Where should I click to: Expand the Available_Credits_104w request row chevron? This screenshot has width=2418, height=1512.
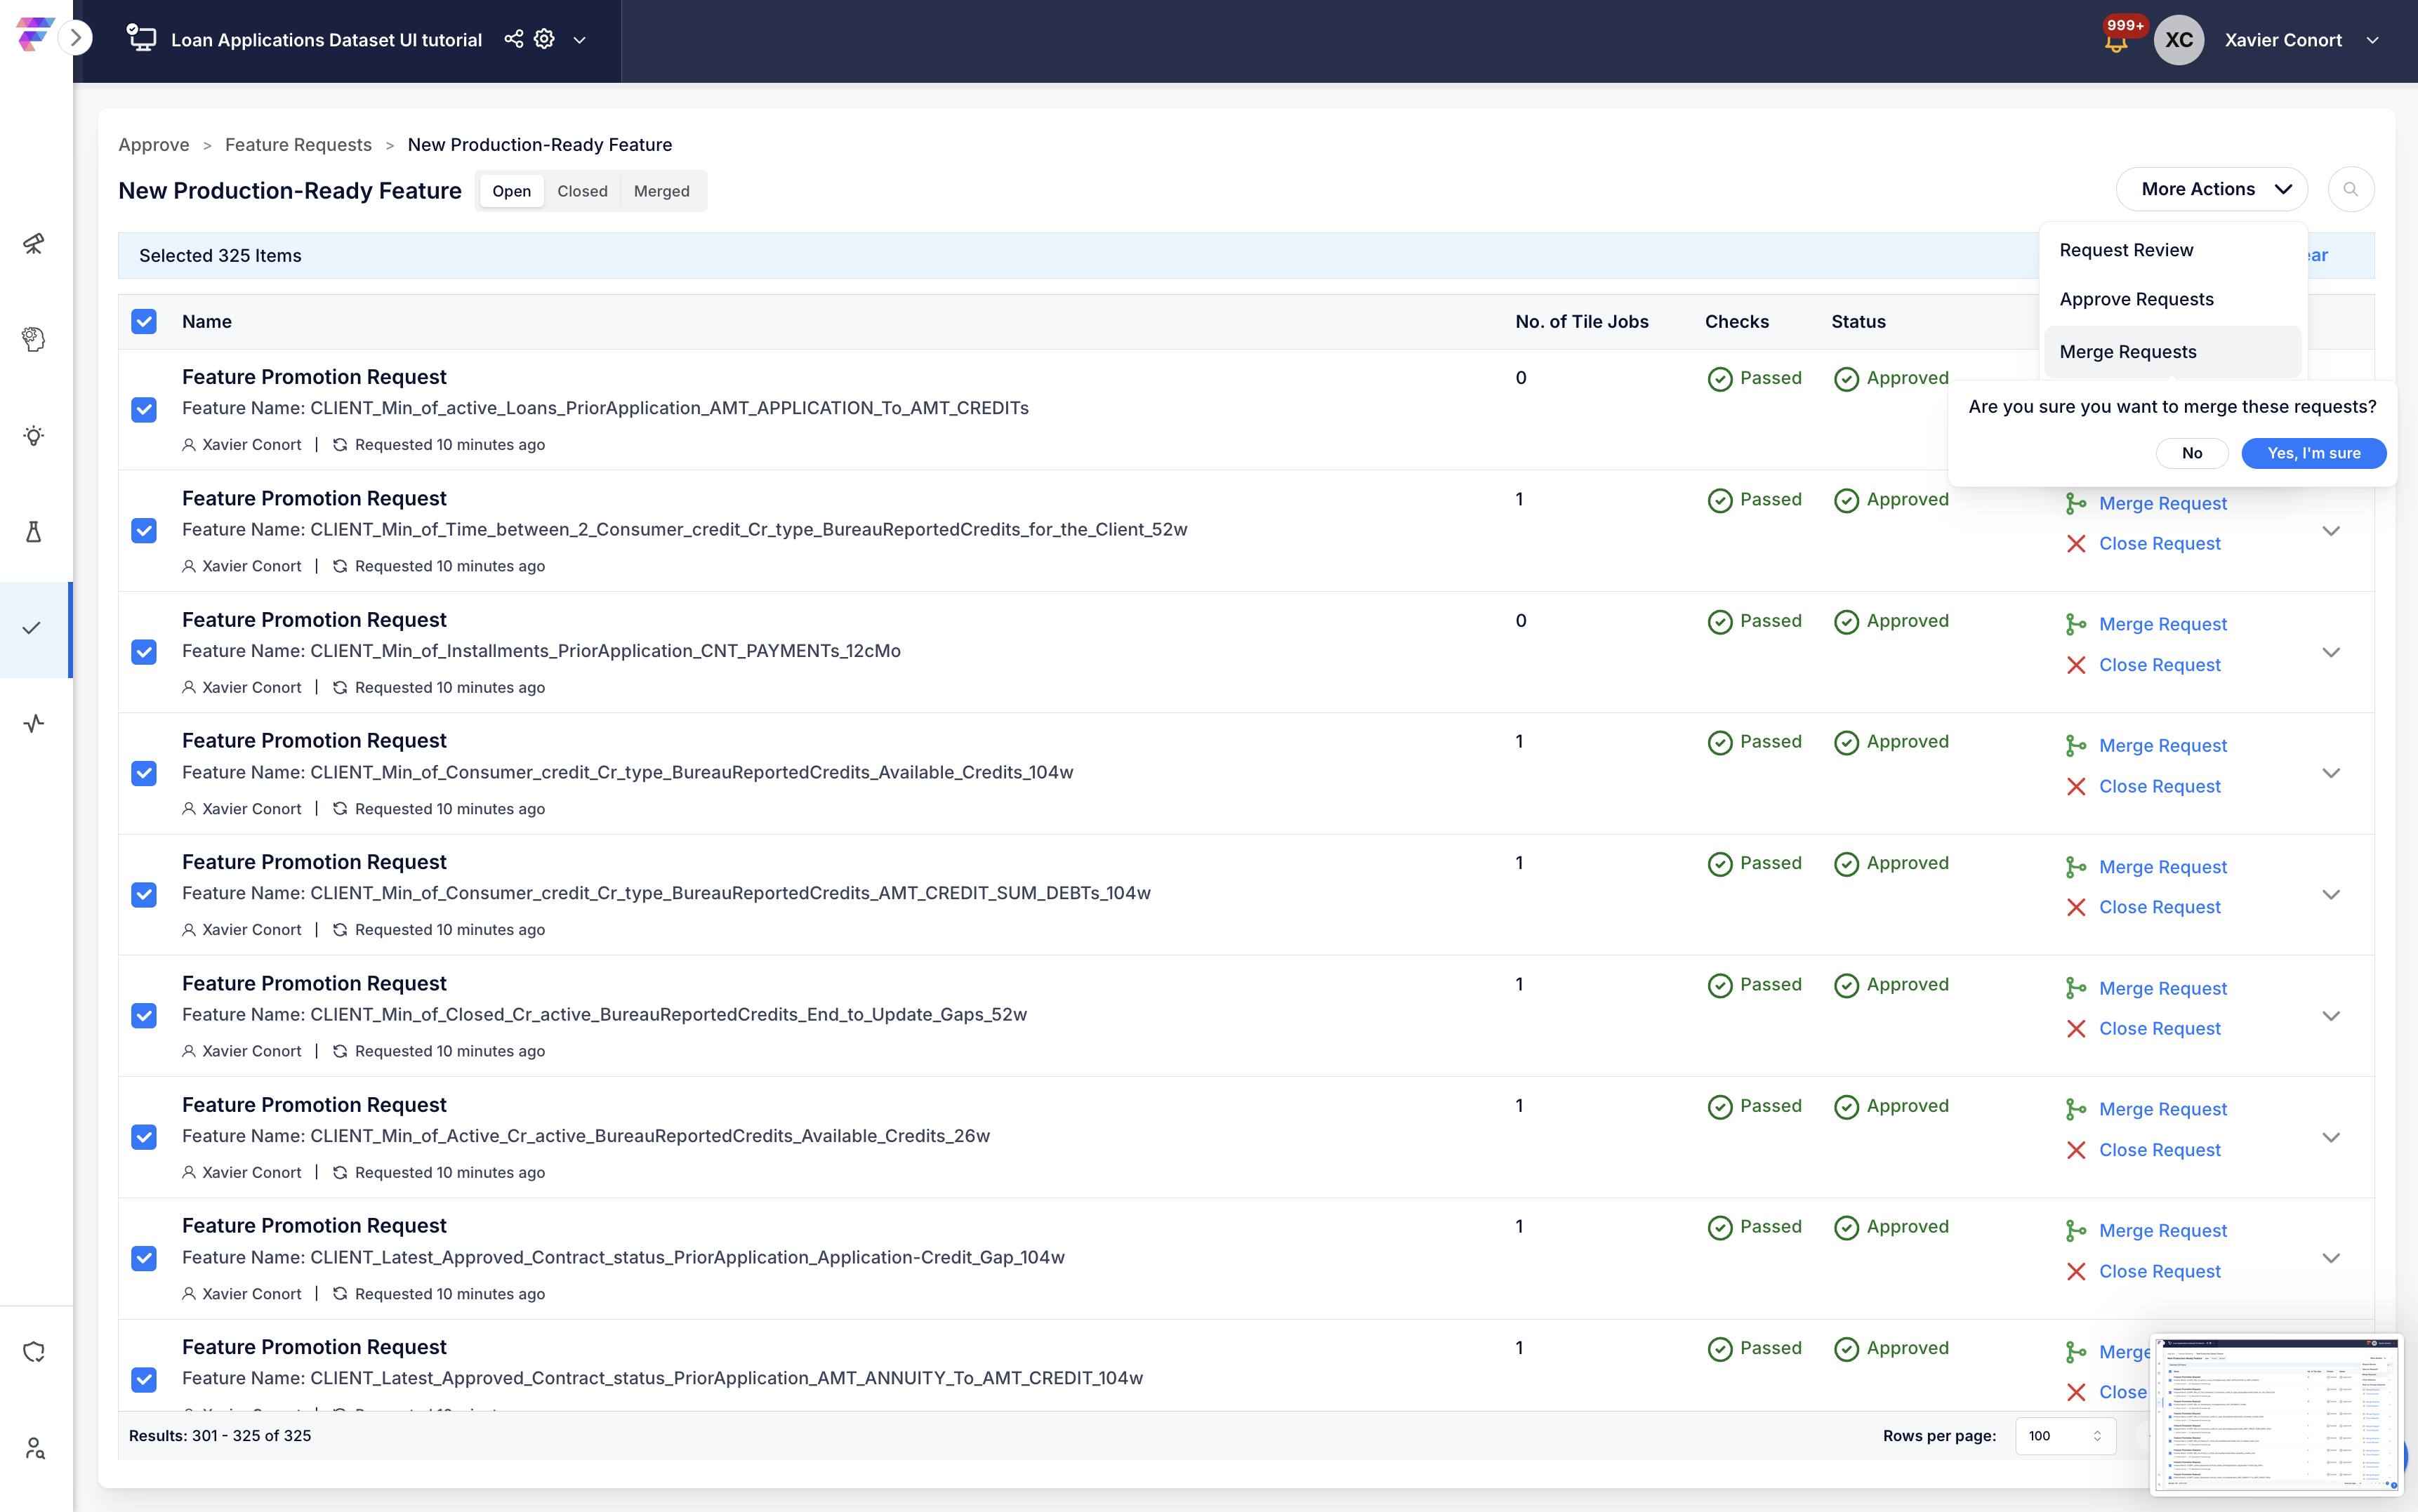[2331, 773]
